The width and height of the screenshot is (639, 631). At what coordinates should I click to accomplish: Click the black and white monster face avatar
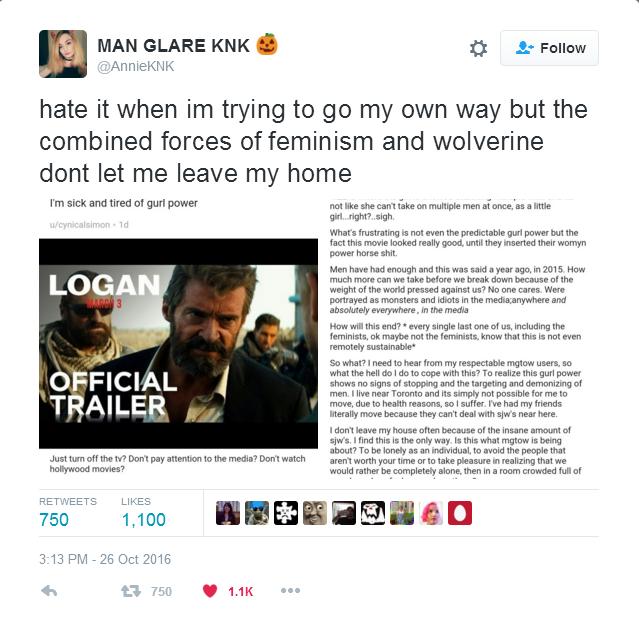(373, 513)
